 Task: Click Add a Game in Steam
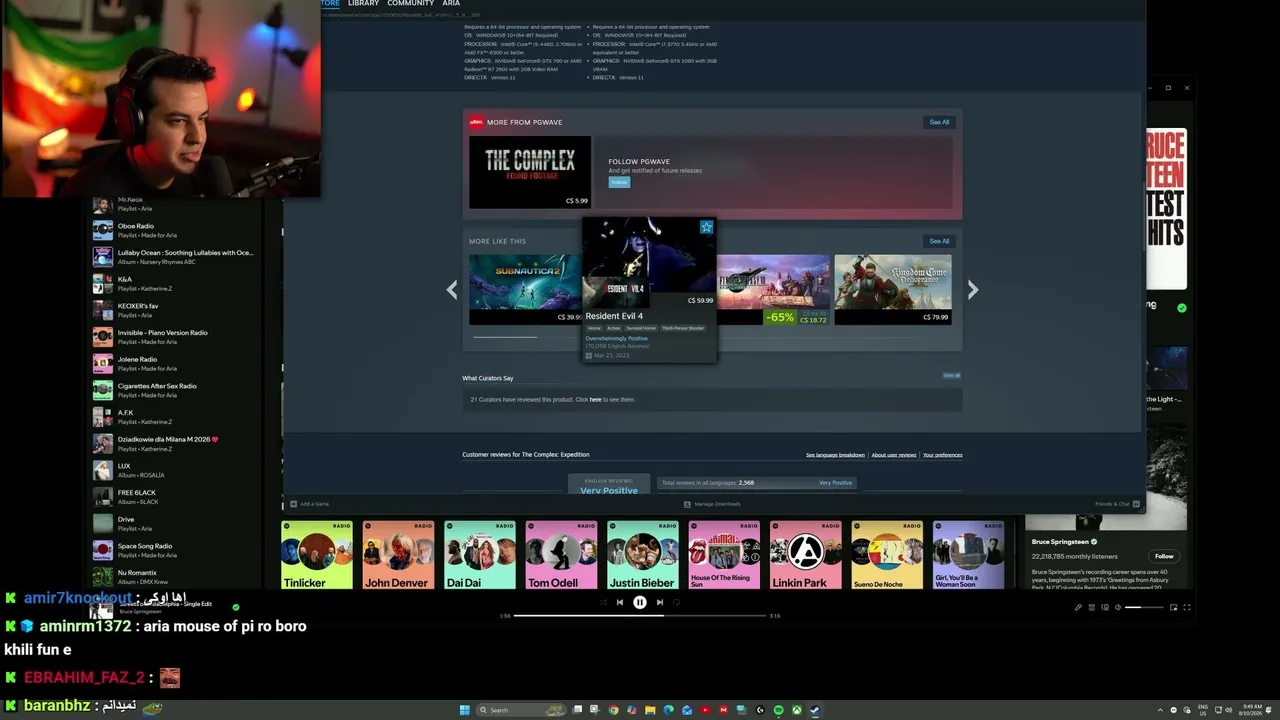[x=309, y=504]
